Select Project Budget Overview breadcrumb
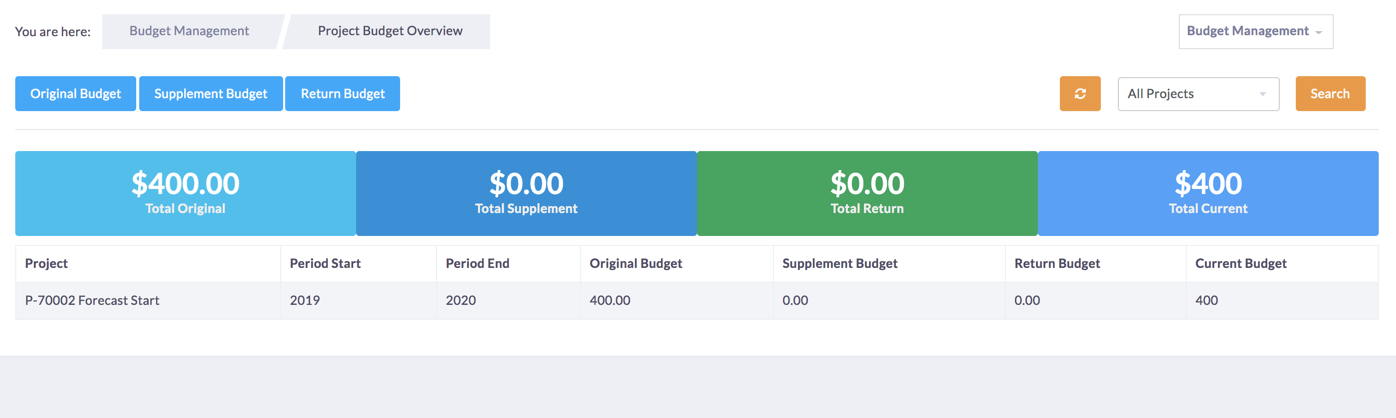The height and width of the screenshot is (418, 1396). click(390, 31)
